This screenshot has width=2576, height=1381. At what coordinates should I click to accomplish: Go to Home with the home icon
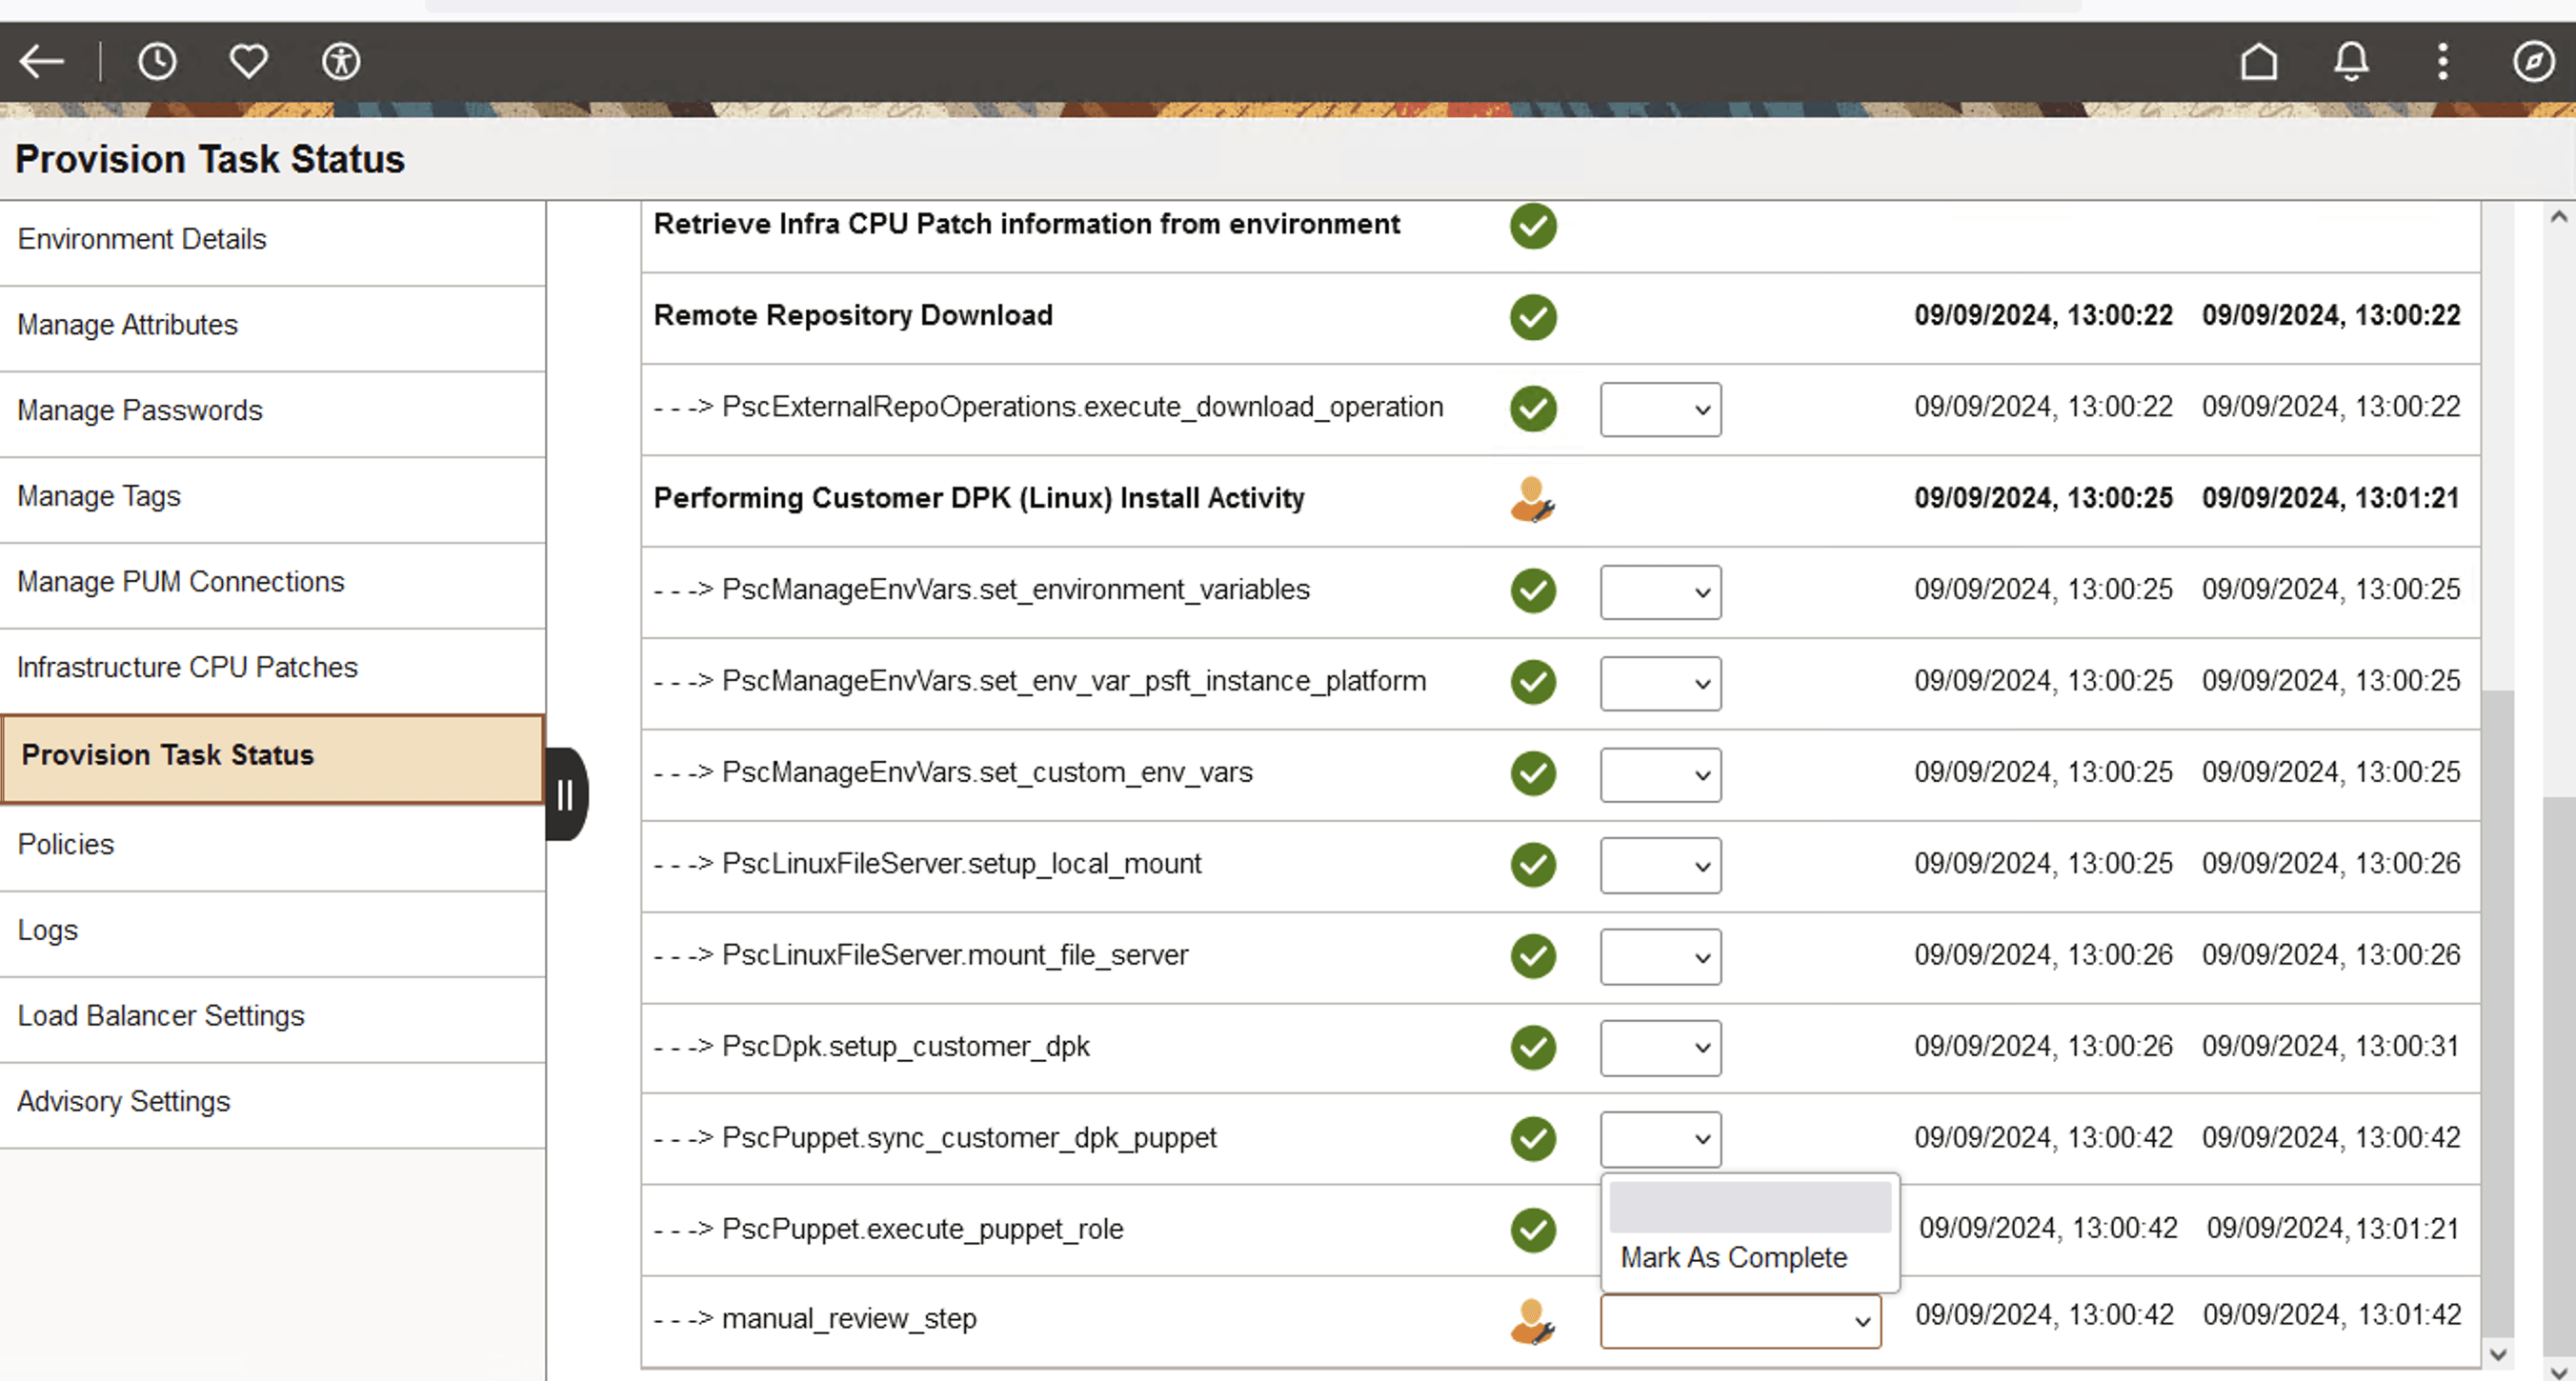[x=2259, y=61]
